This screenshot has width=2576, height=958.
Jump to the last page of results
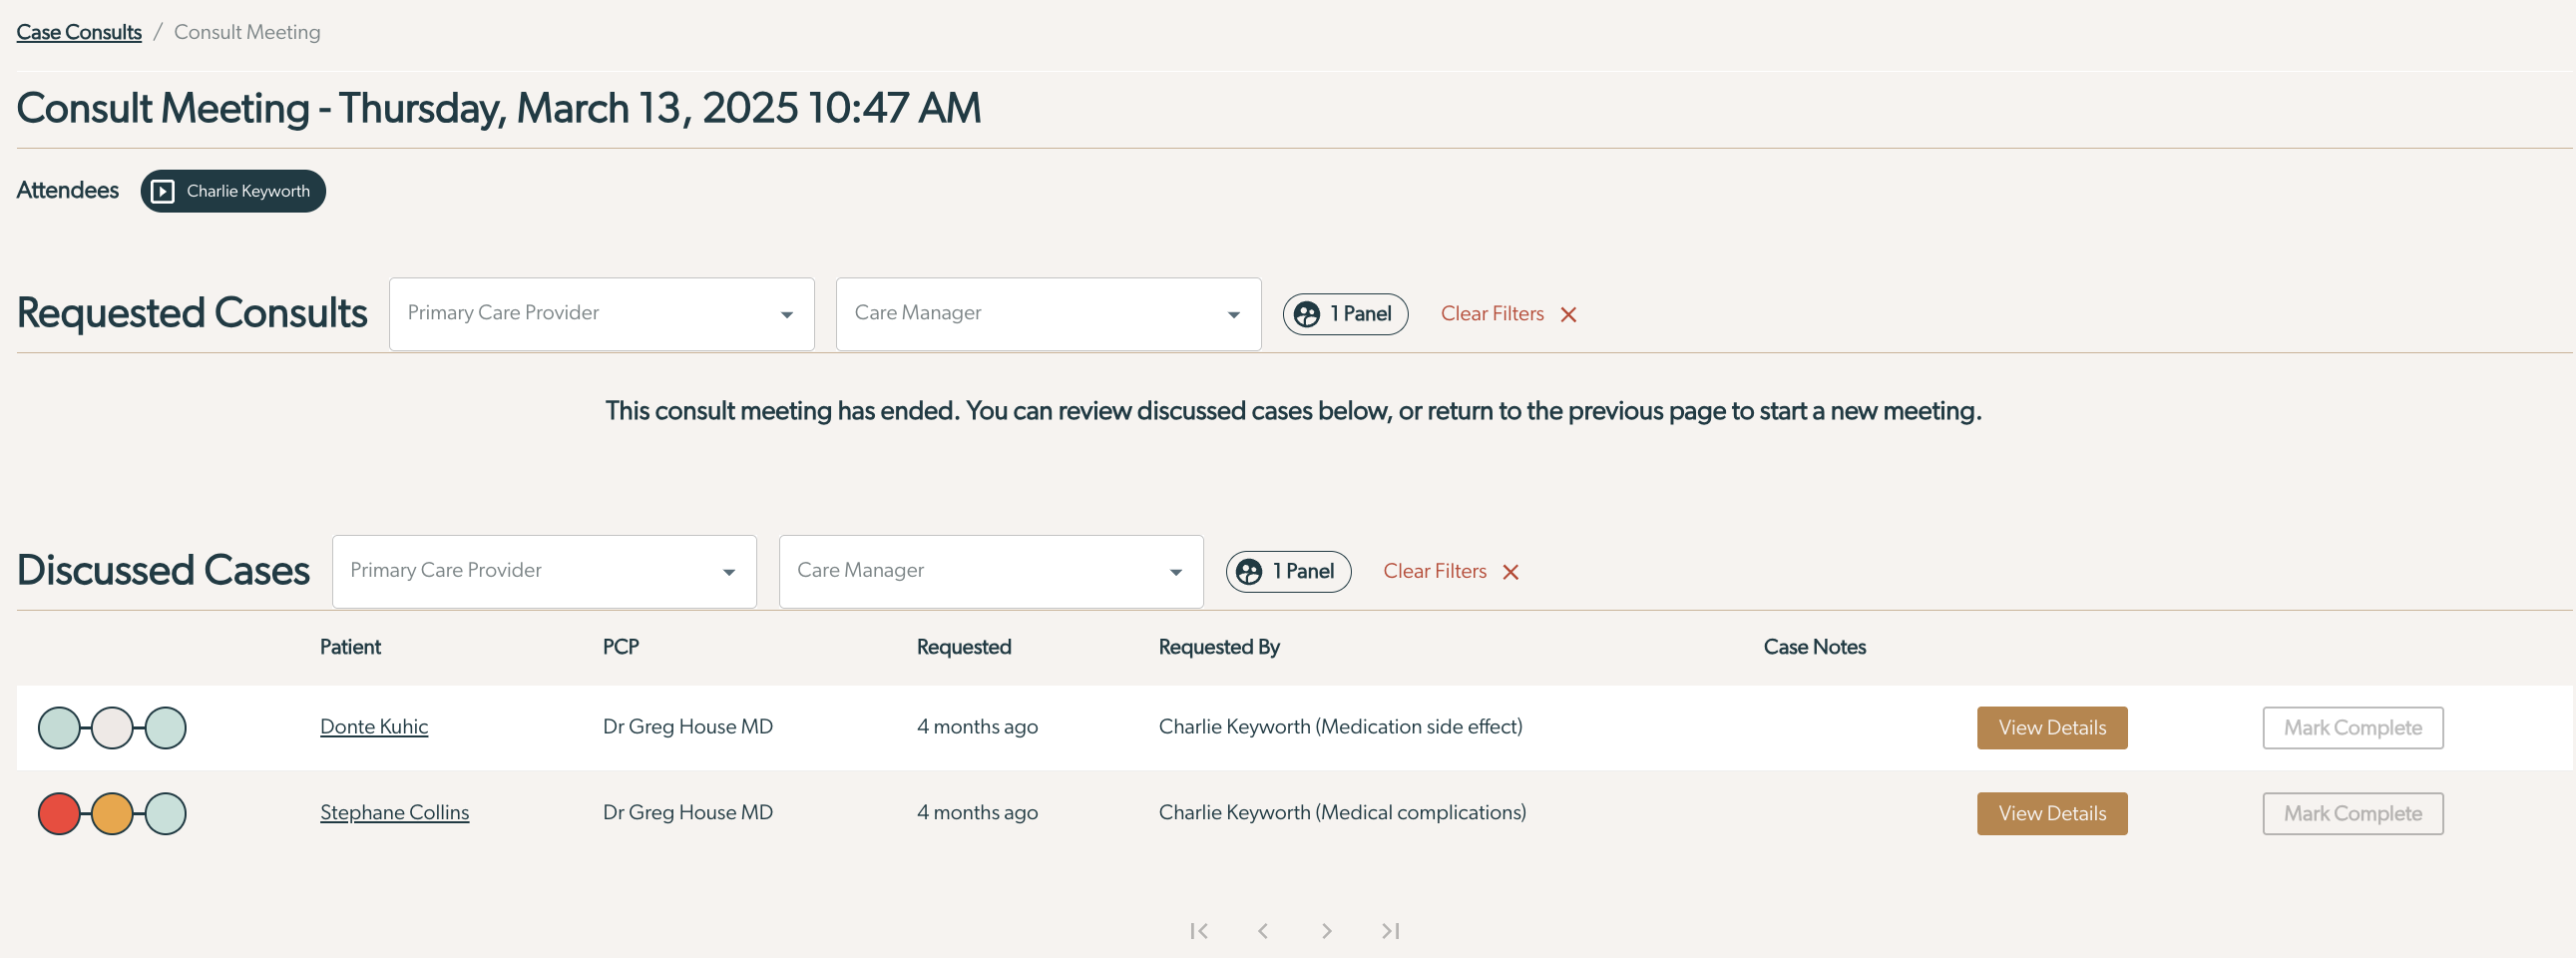pyautogui.click(x=1390, y=931)
